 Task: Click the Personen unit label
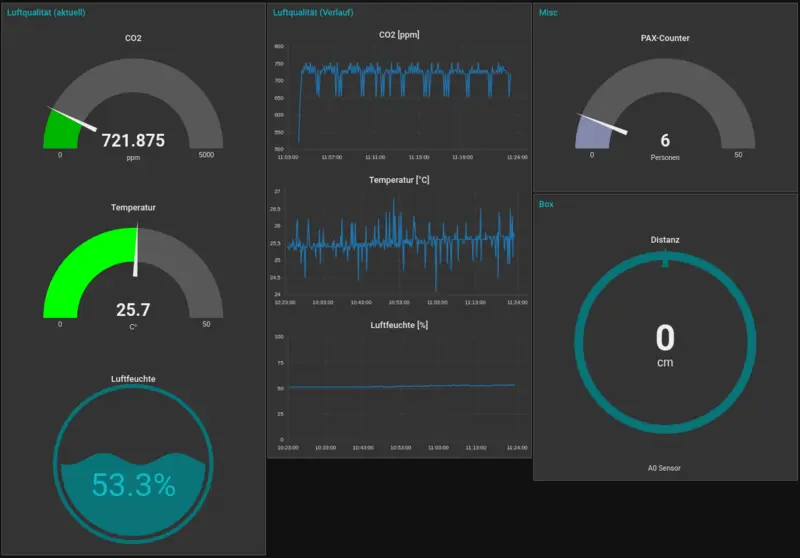[665, 158]
